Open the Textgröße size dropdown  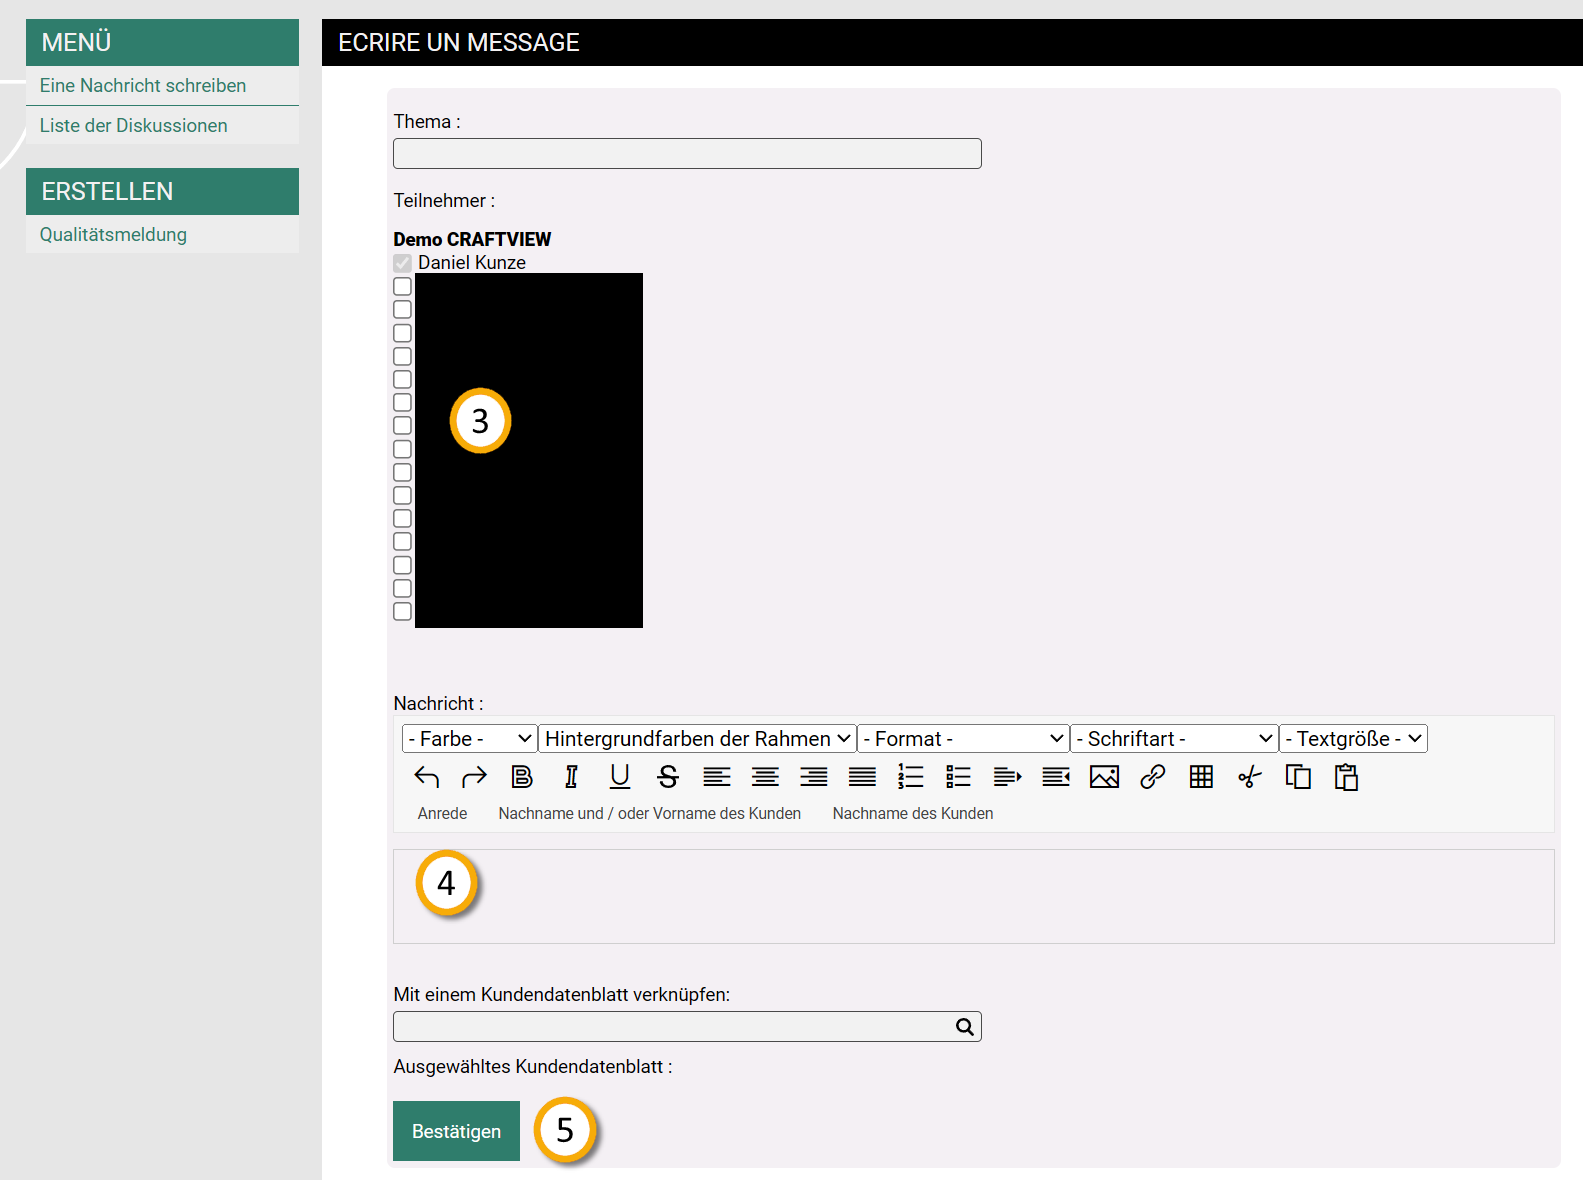1353,739
